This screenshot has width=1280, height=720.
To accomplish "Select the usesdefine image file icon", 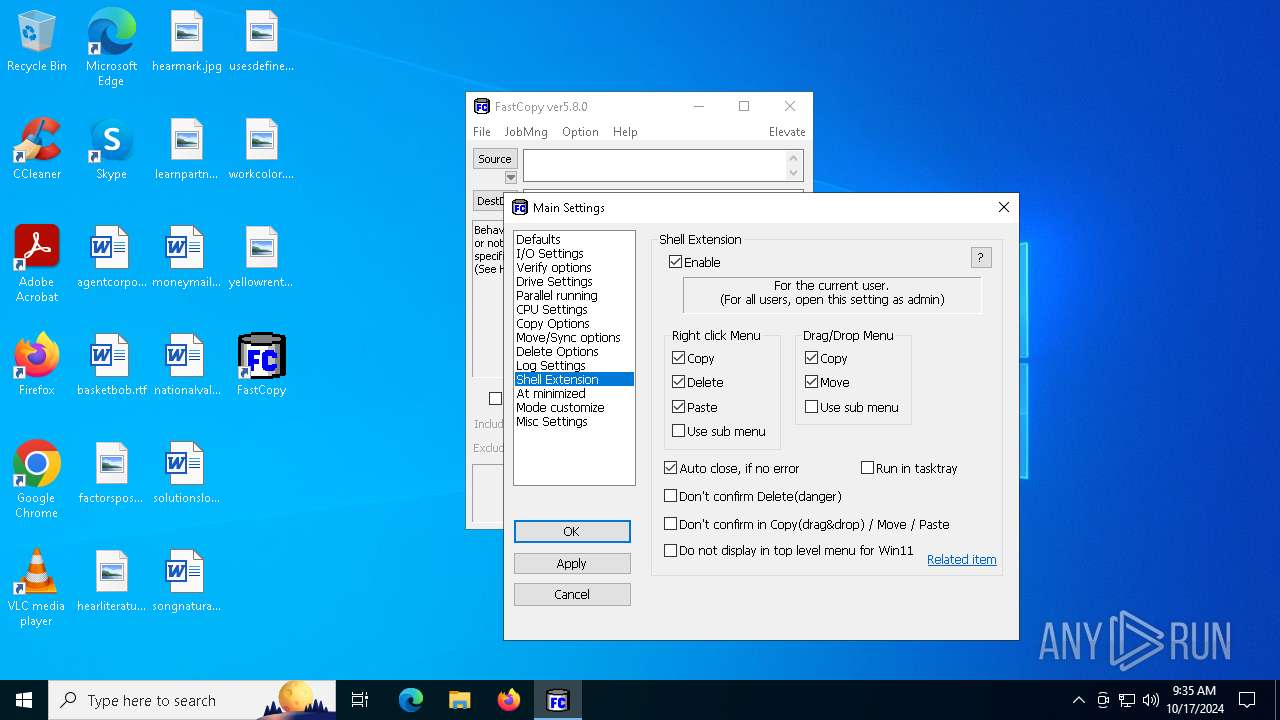I will [x=261, y=41].
